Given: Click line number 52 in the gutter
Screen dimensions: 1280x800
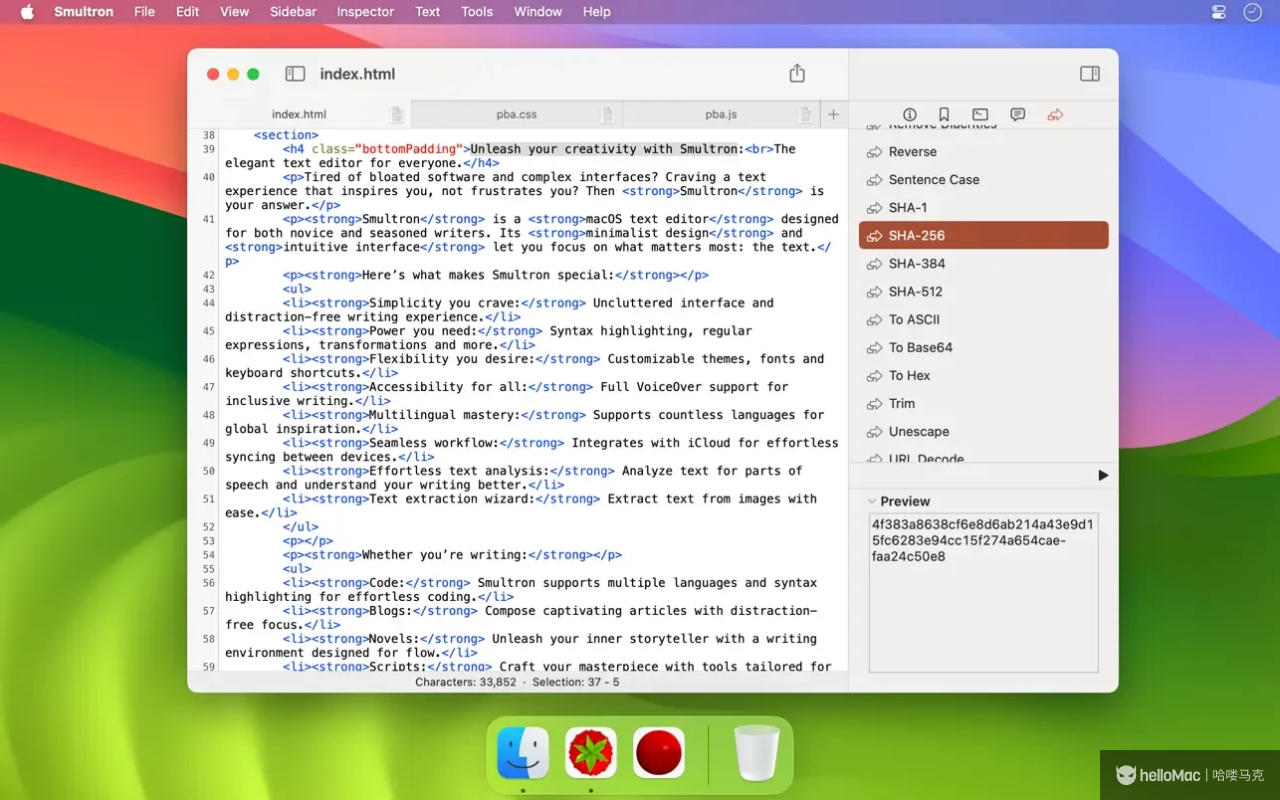Looking at the screenshot, I should (x=208, y=527).
